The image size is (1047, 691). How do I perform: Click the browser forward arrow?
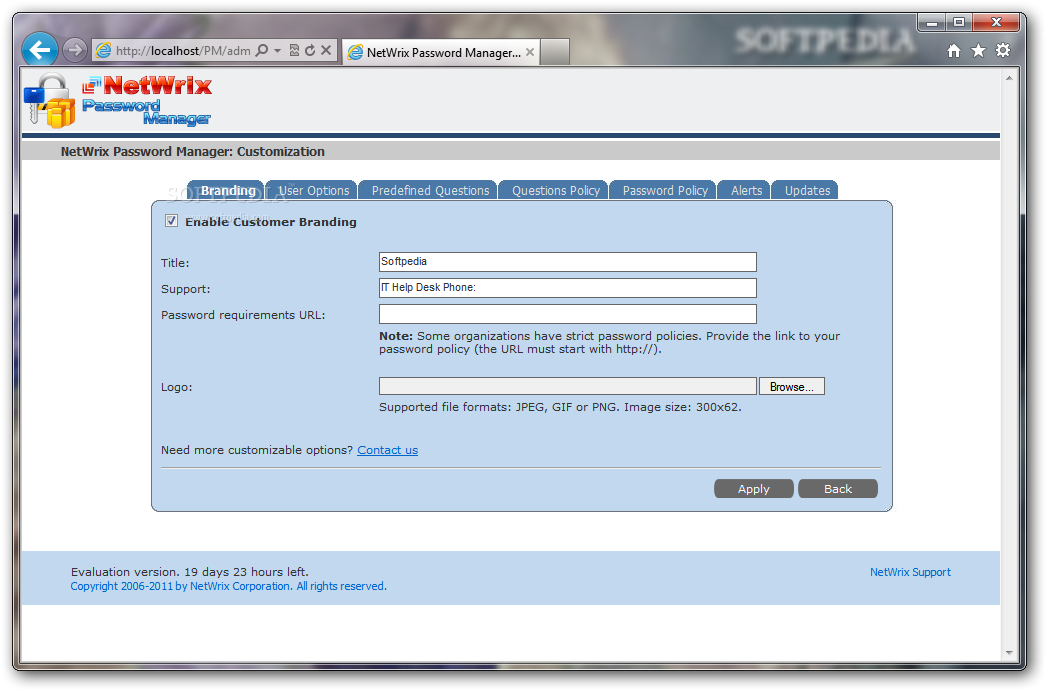[x=75, y=49]
